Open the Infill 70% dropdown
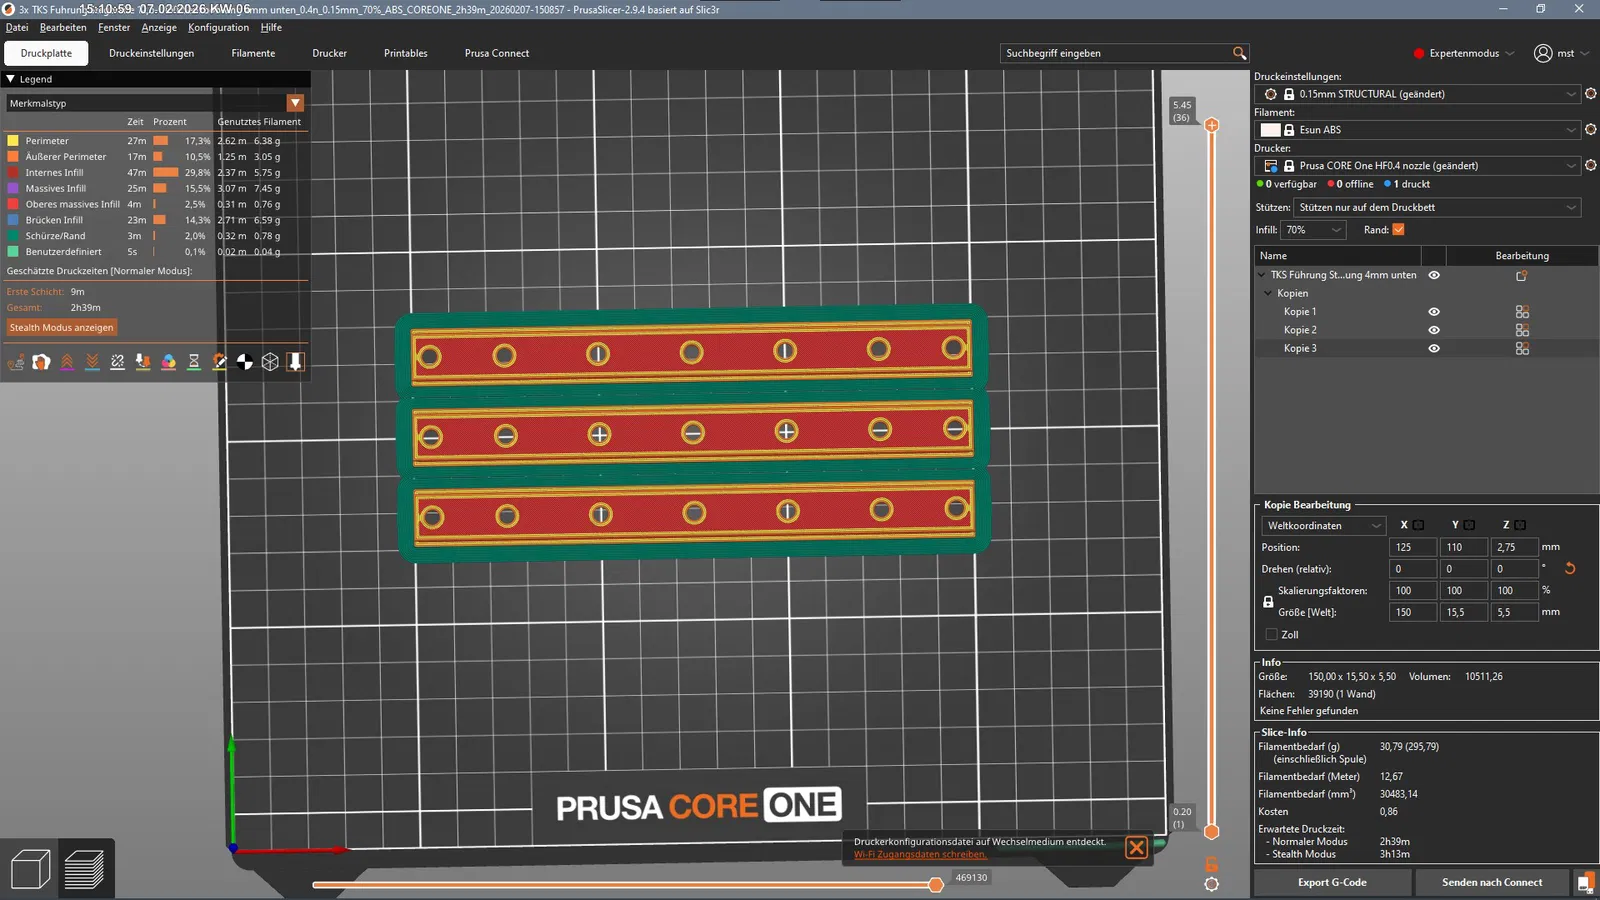 tap(1314, 230)
